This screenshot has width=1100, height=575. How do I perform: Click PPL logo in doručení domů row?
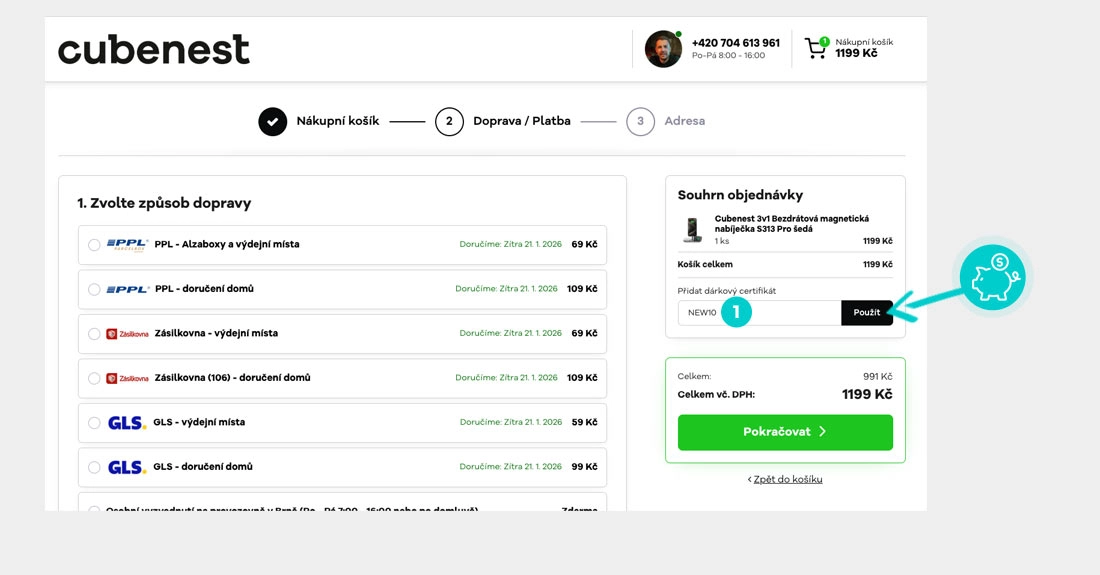(x=127, y=289)
